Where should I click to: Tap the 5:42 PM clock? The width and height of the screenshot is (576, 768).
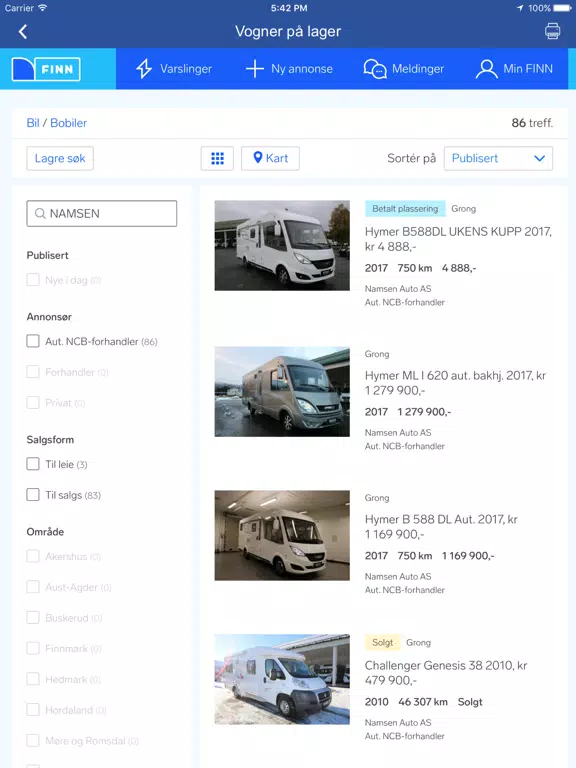coord(289,8)
